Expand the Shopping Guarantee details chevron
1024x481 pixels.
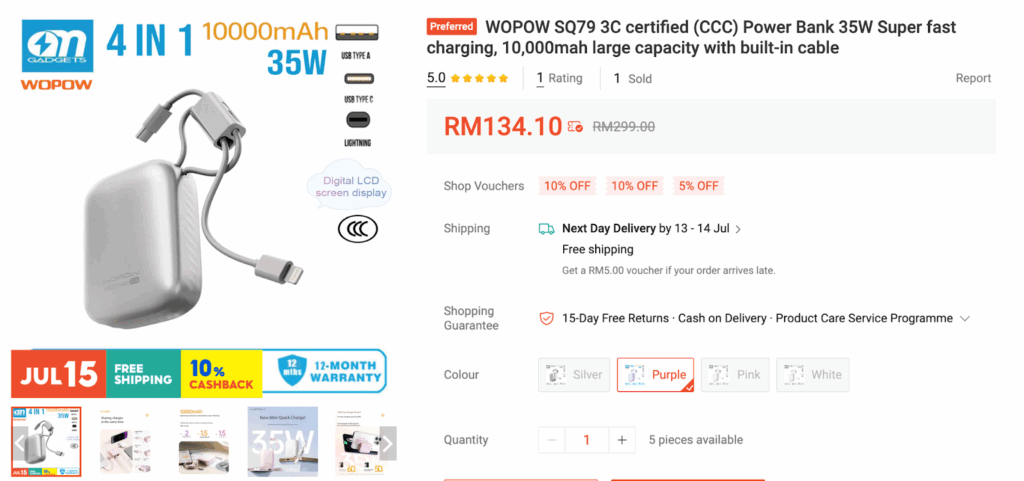(x=965, y=318)
